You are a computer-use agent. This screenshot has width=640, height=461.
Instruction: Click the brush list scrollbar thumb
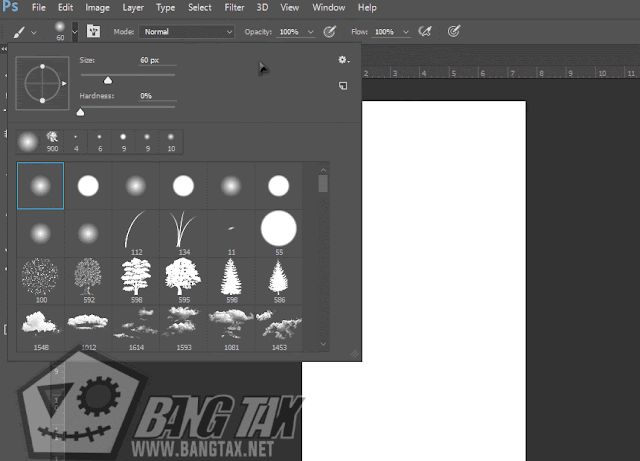[323, 183]
